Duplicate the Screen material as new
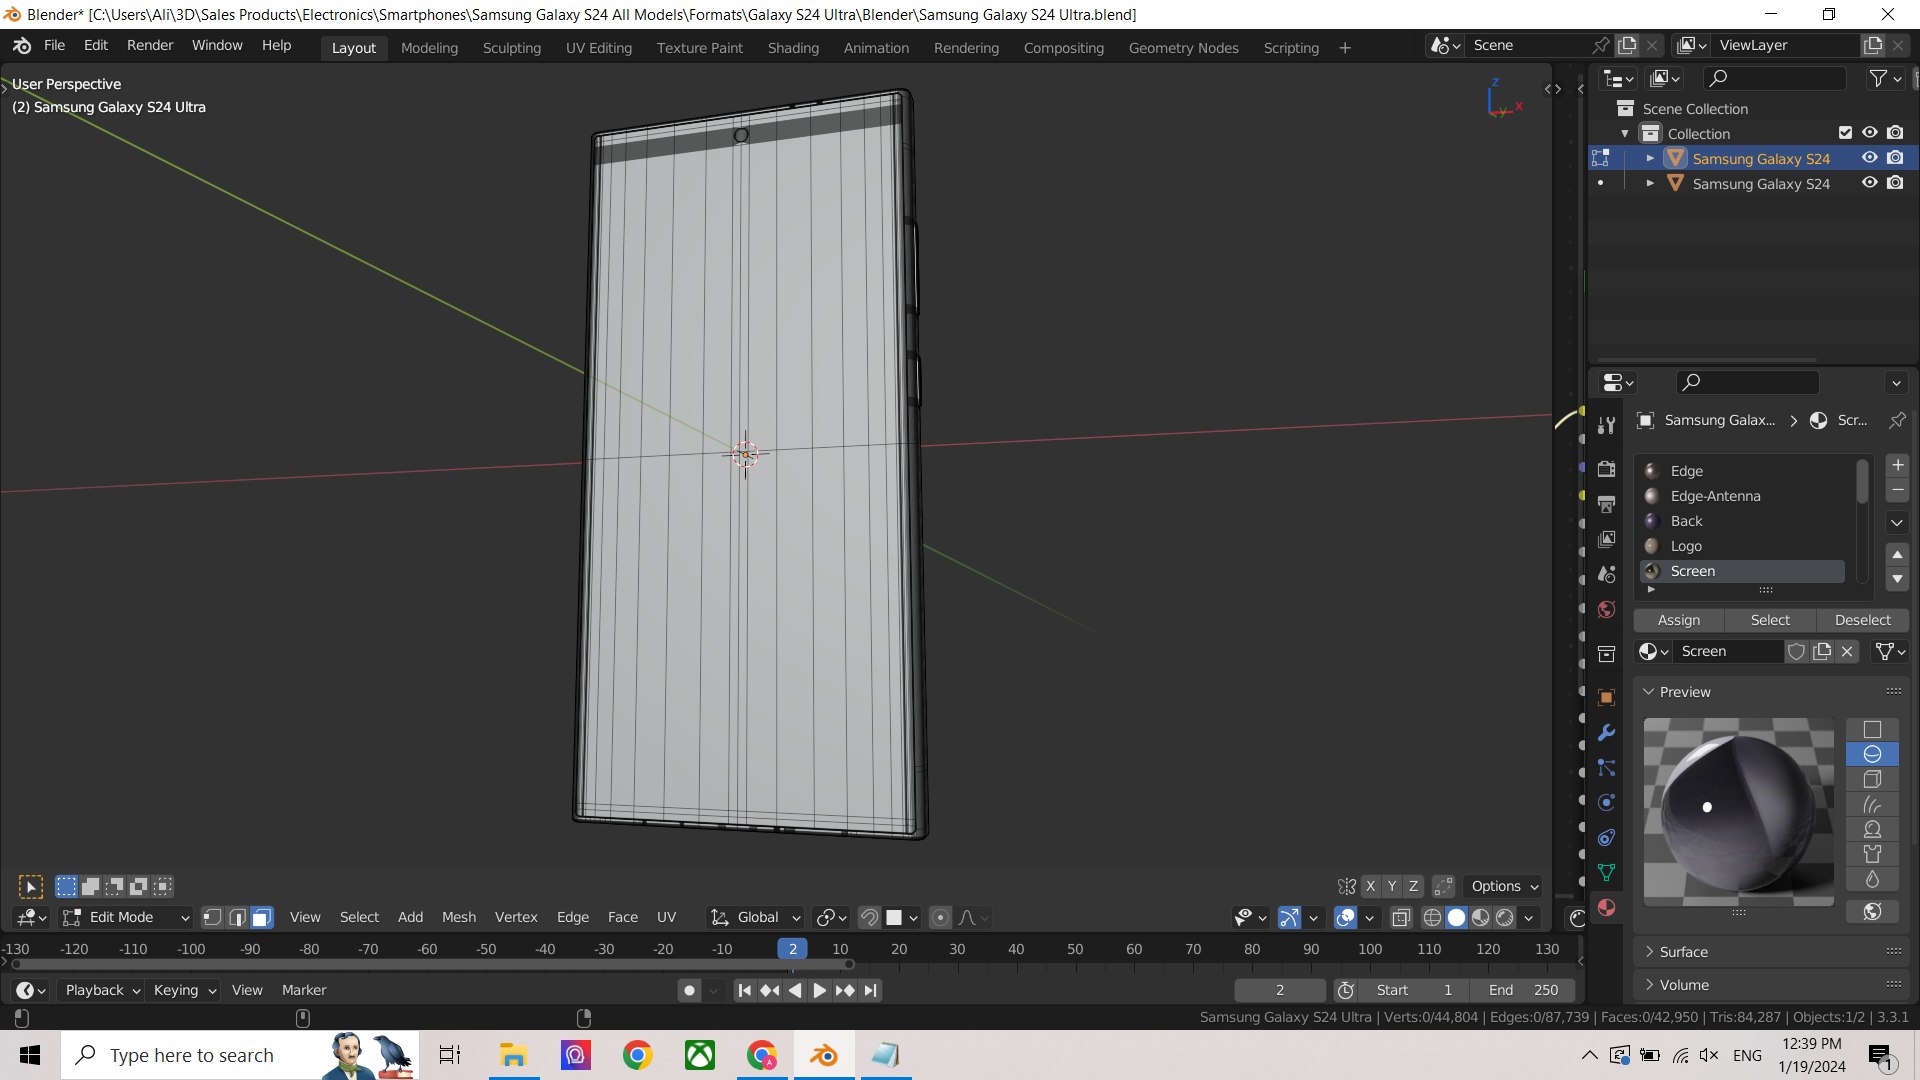Image resolution: width=1920 pixels, height=1080 pixels. pos(1822,651)
